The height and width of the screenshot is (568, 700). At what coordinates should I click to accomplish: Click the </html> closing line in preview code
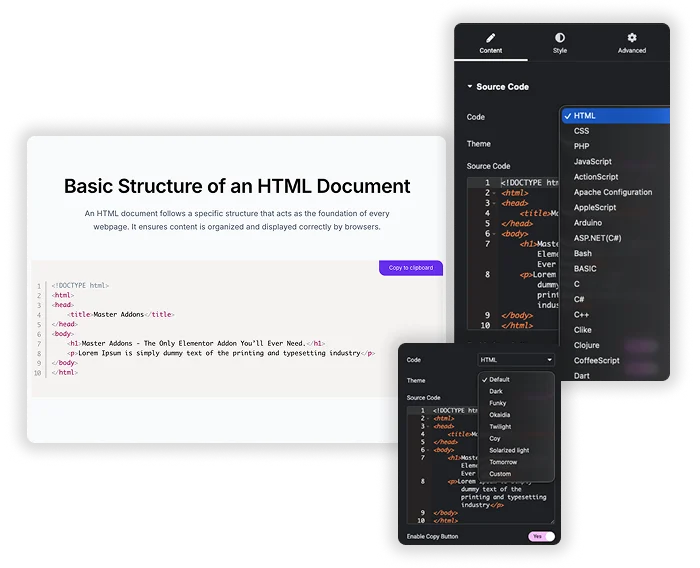[x=64, y=372]
